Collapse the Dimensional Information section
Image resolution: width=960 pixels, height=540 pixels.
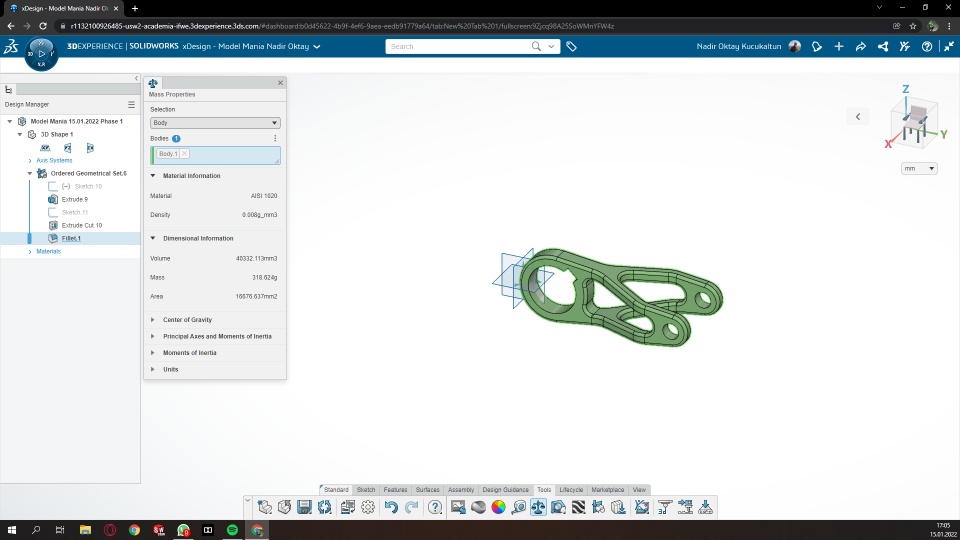(x=153, y=238)
